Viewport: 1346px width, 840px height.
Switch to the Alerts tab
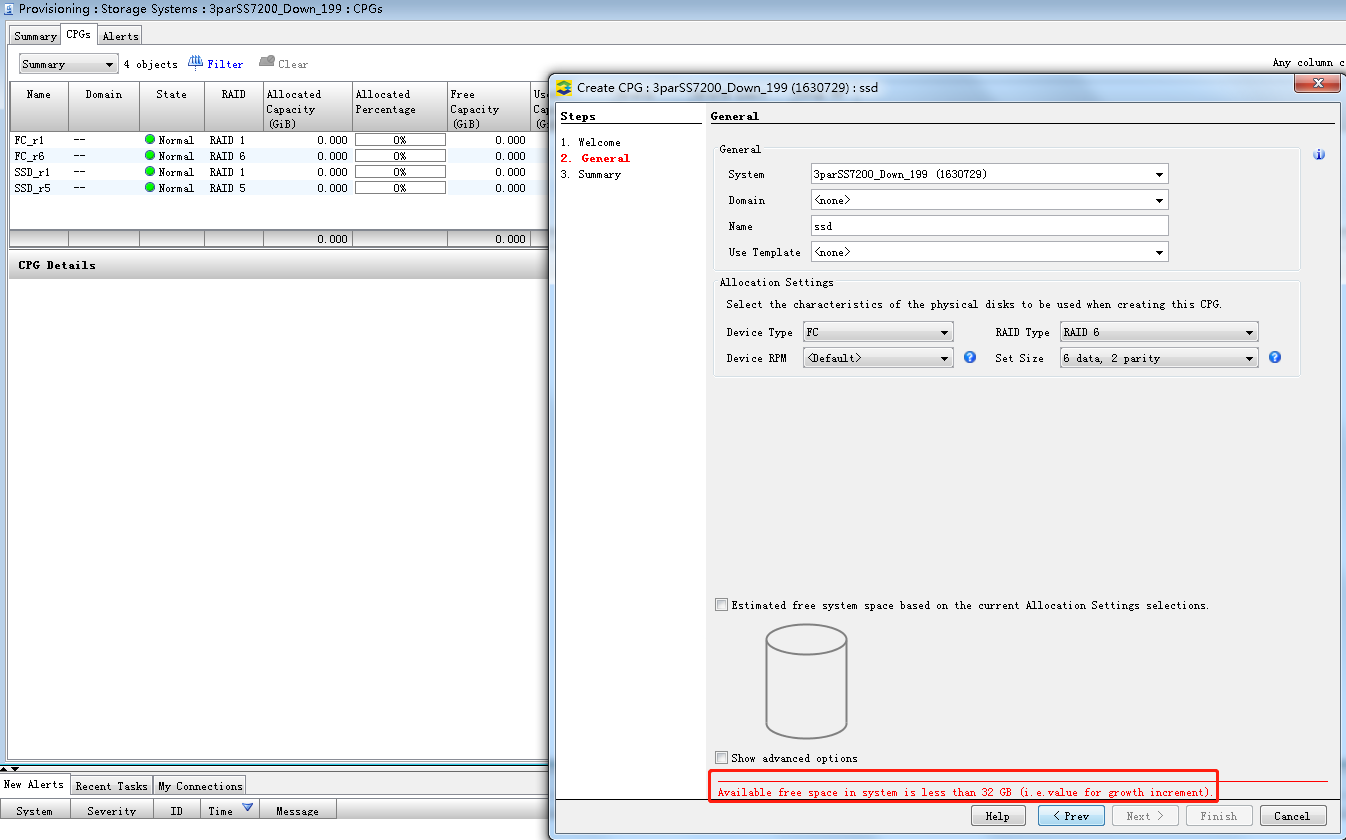pyautogui.click(x=120, y=36)
